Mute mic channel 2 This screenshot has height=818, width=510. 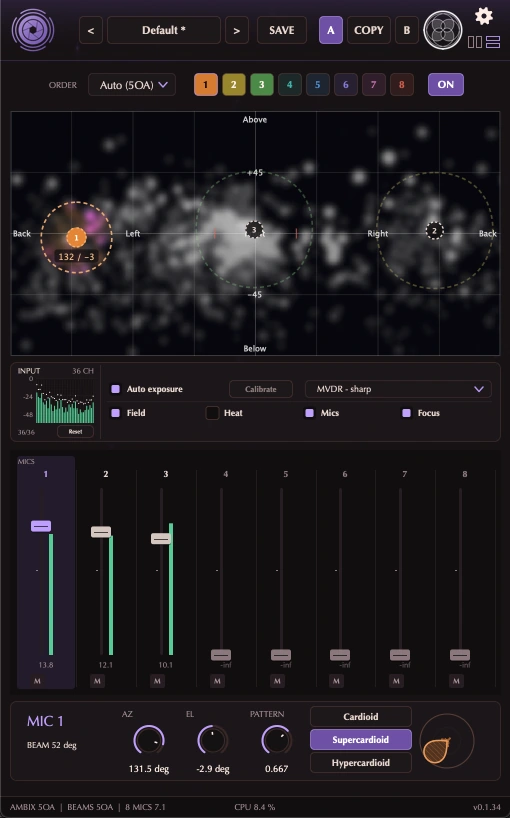pos(98,681)
